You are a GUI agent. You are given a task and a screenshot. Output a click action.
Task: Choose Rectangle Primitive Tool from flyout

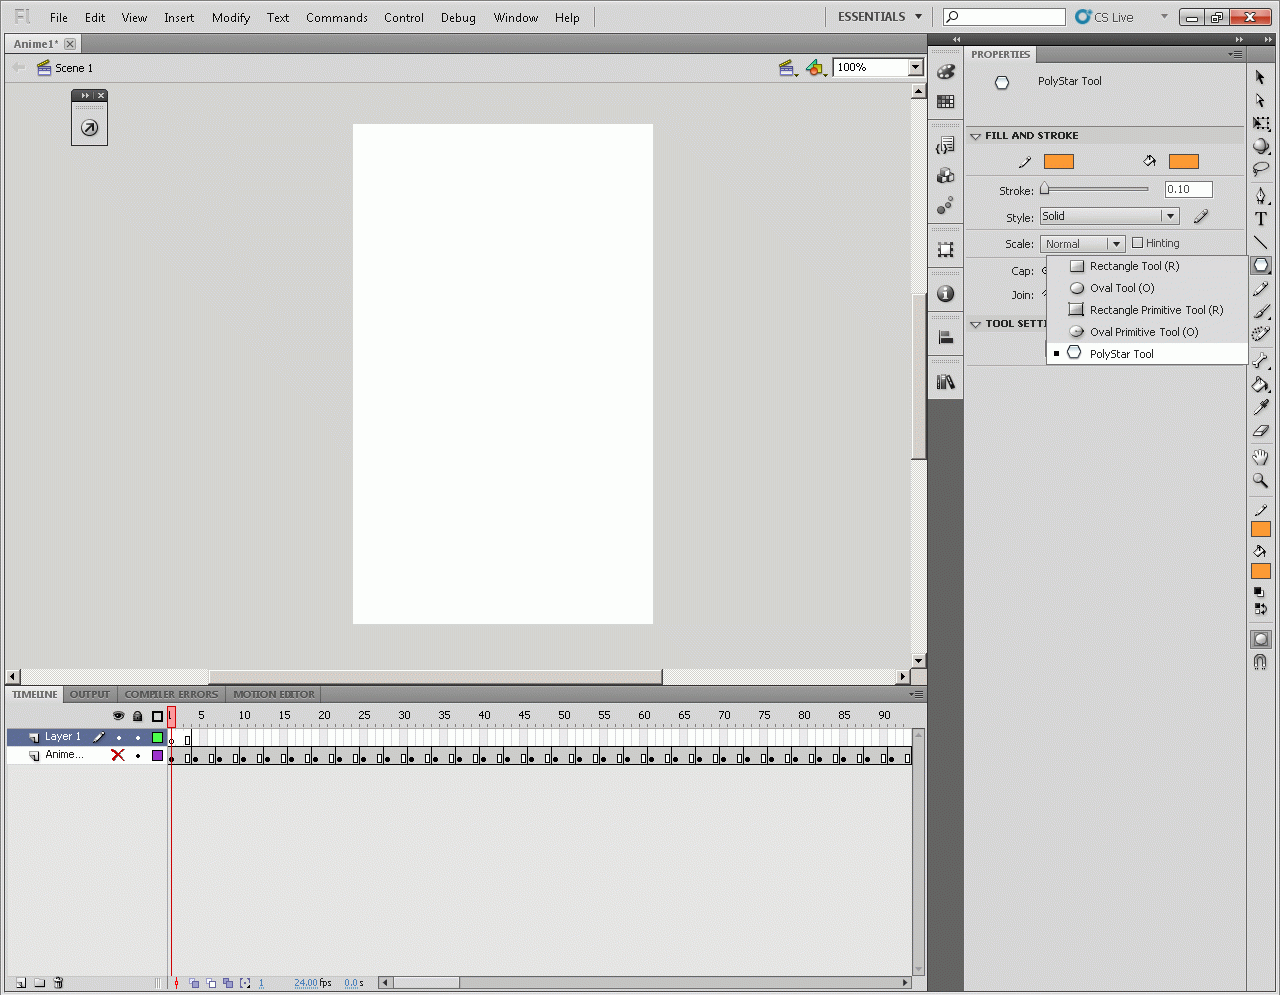(x=1147, y=310)
